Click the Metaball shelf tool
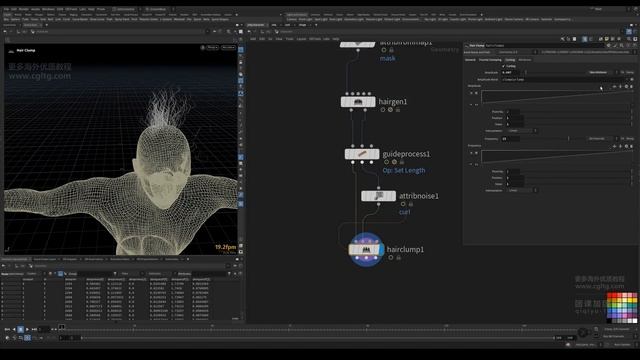640x360 pixels. click(x=179, y=19)
